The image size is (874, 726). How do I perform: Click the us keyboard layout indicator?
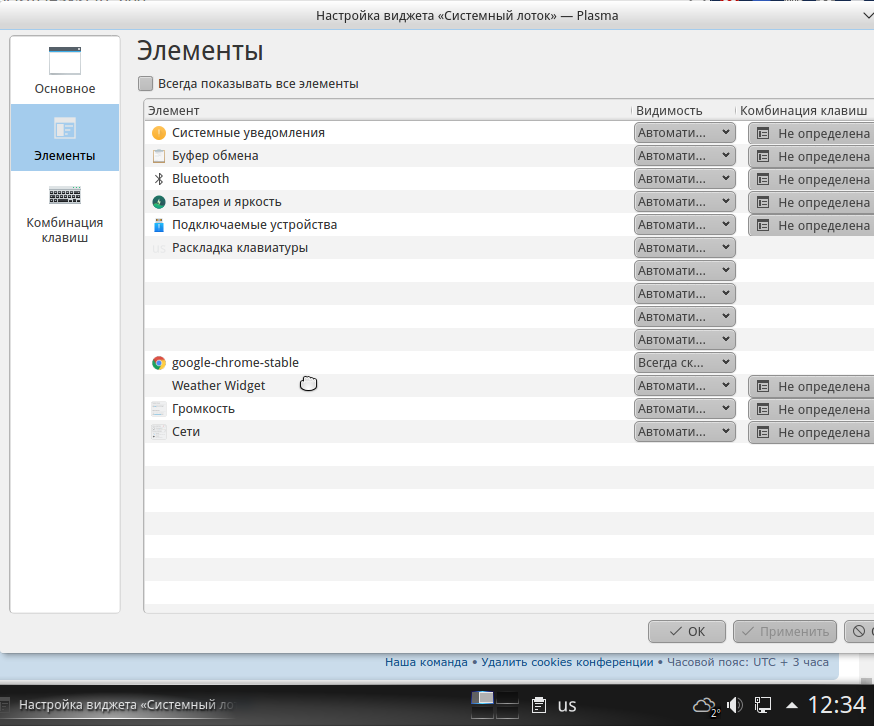[567, 706]
